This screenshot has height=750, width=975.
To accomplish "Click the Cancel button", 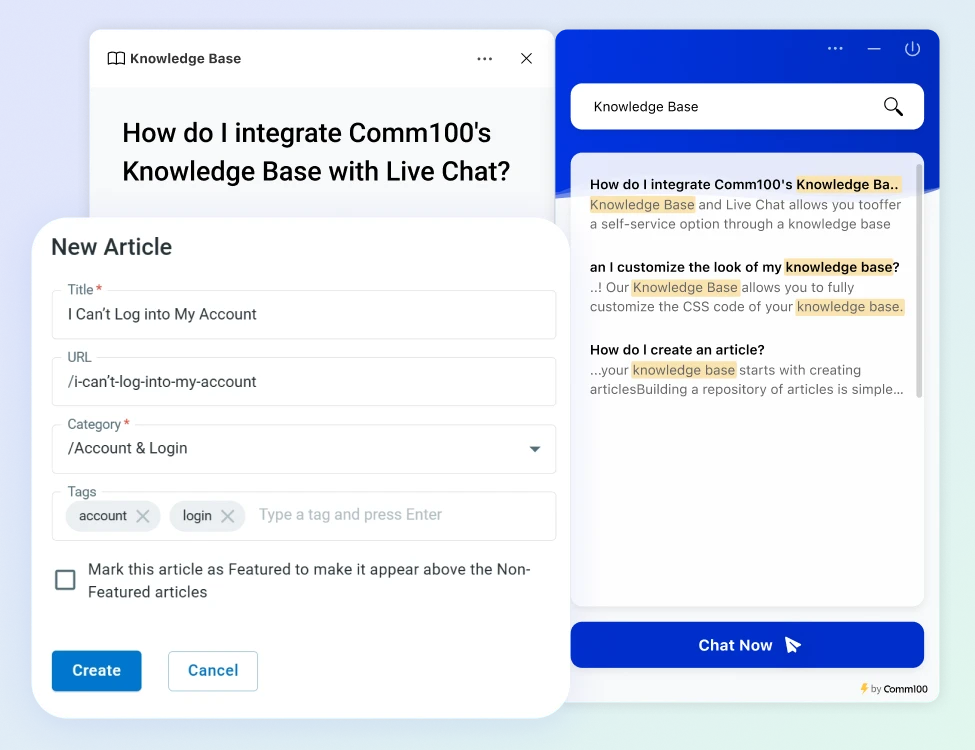I will pos(213,671).
